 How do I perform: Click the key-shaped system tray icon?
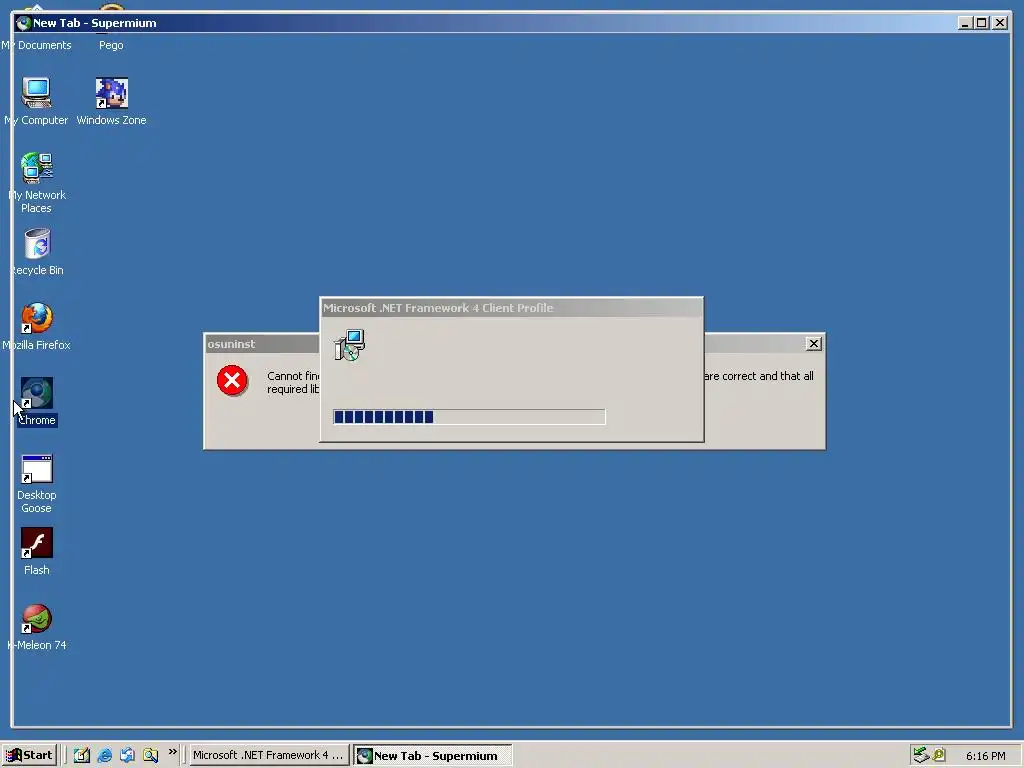point(939,755)
